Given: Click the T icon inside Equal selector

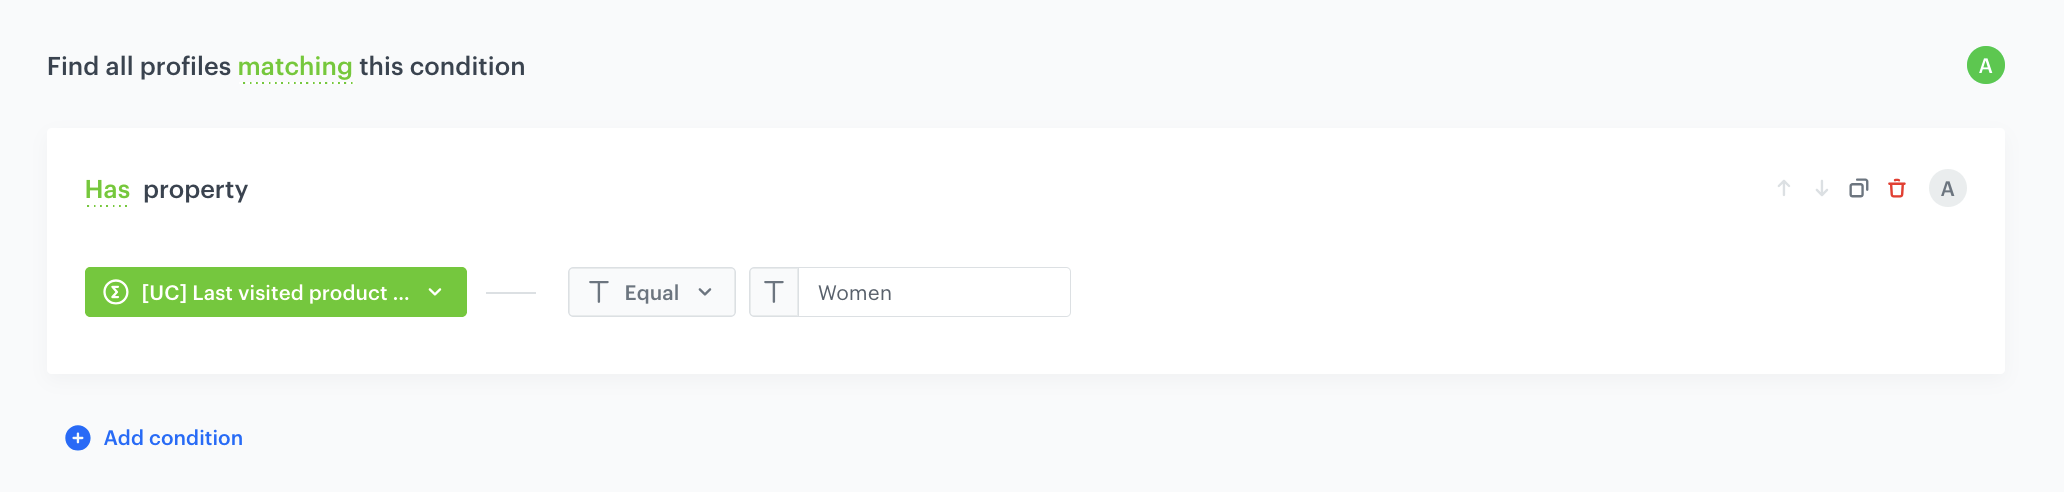Looking at the screenshot, I should click(x=599, y=292).
